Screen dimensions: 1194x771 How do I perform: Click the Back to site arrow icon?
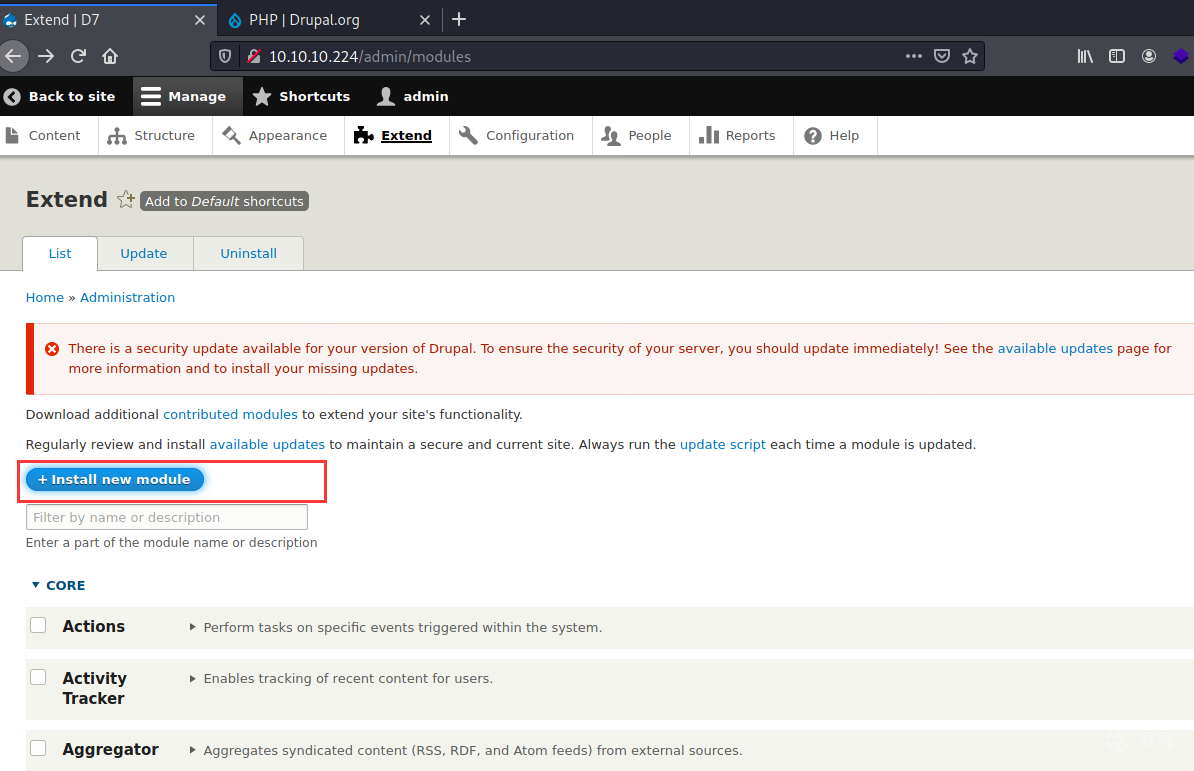point(12,97)
